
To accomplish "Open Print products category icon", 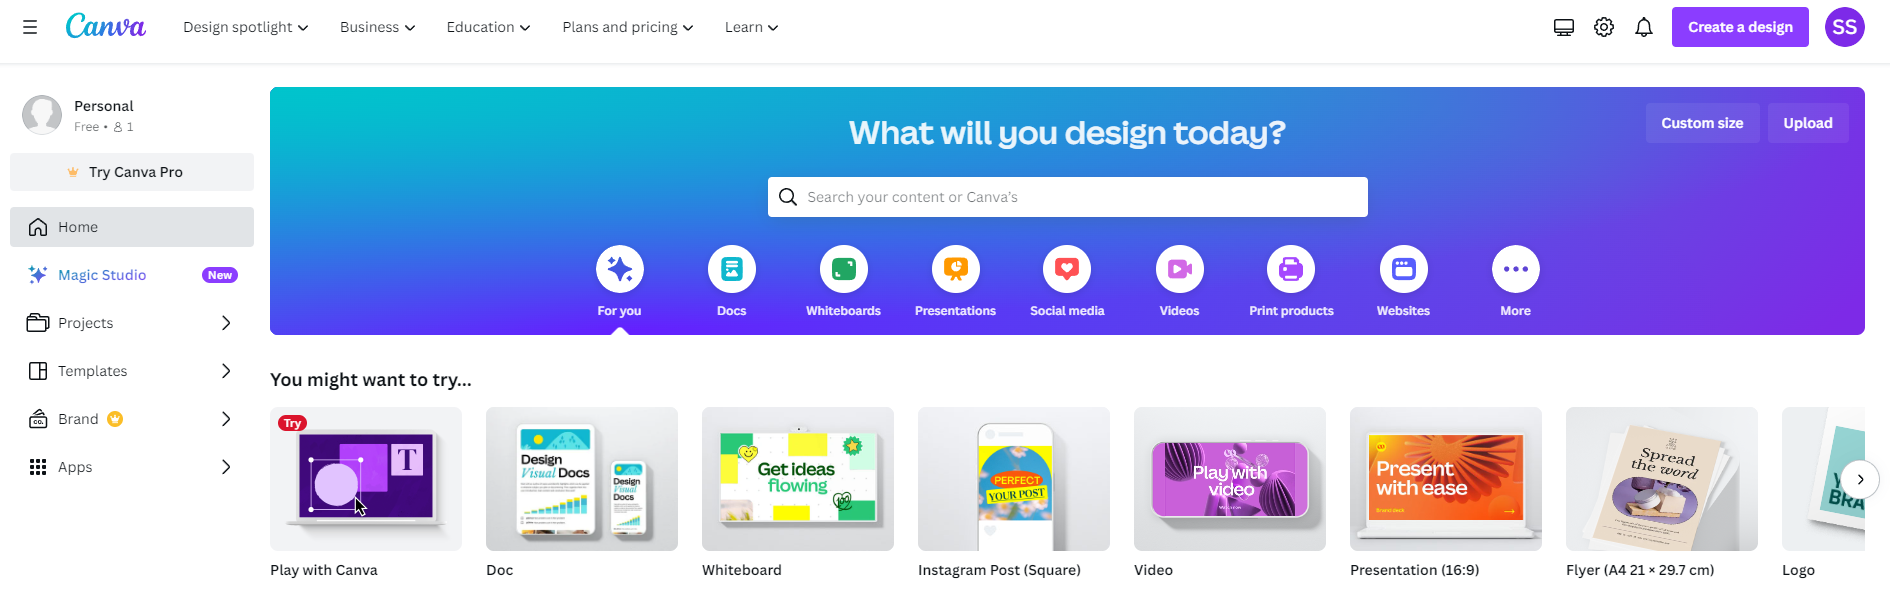I will tap(1291, 269).
